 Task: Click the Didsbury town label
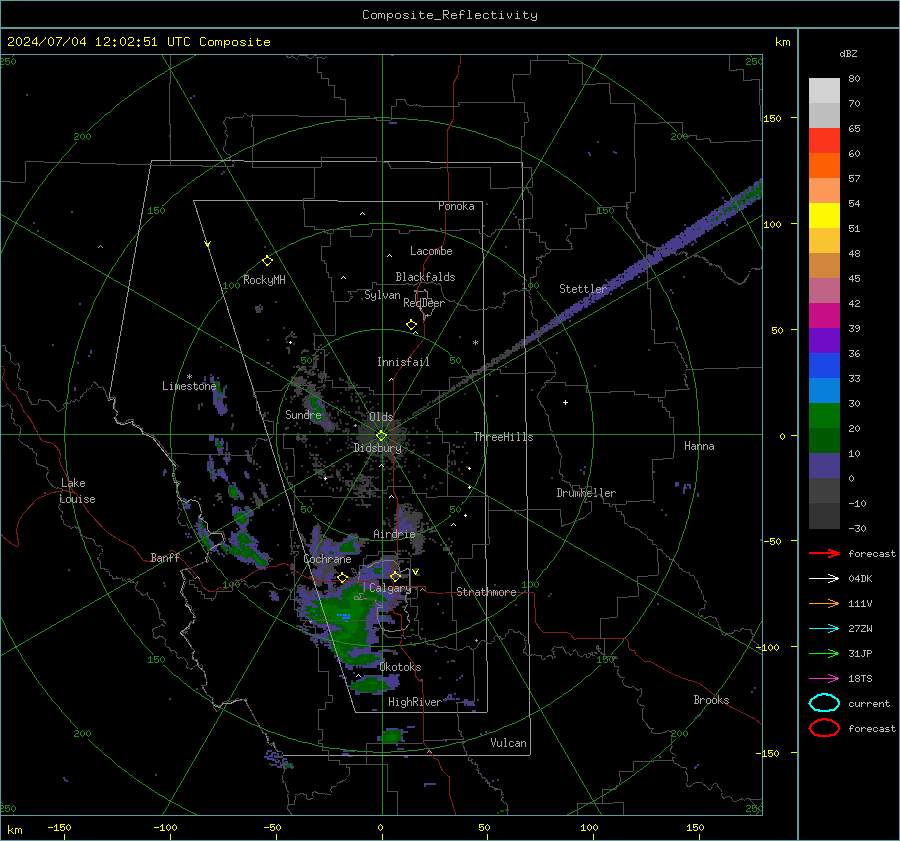pyautogui.click(x=377, y=448)
